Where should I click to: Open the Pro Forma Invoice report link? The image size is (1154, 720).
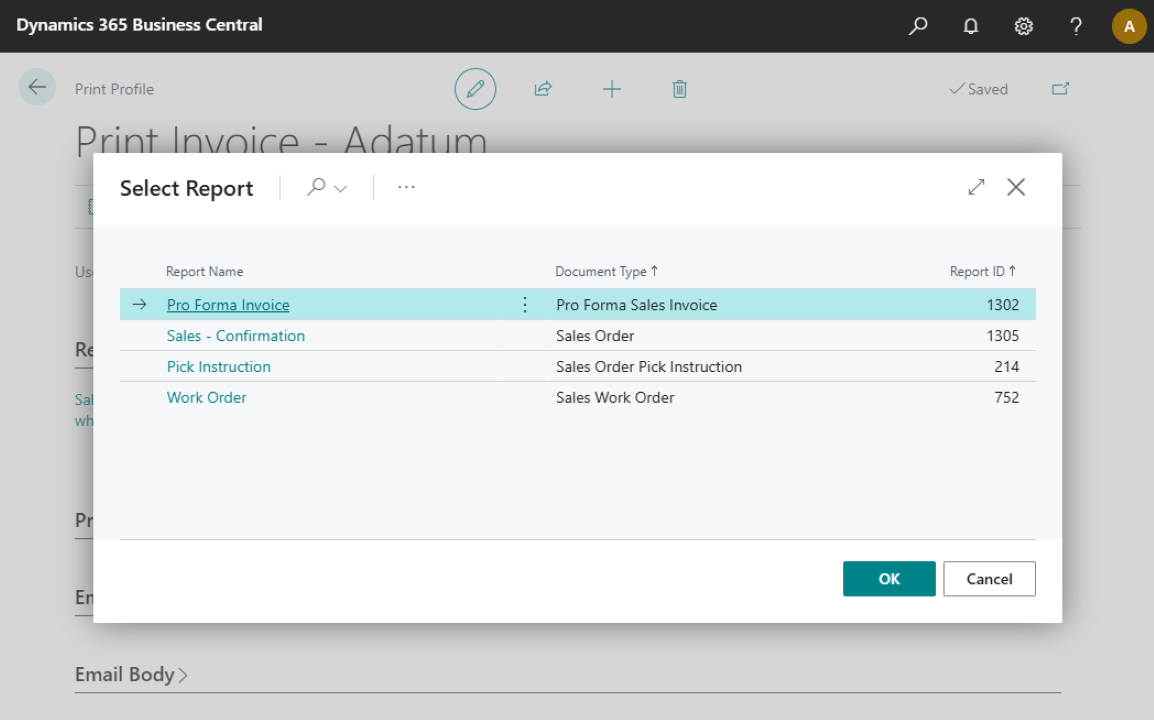228,305
